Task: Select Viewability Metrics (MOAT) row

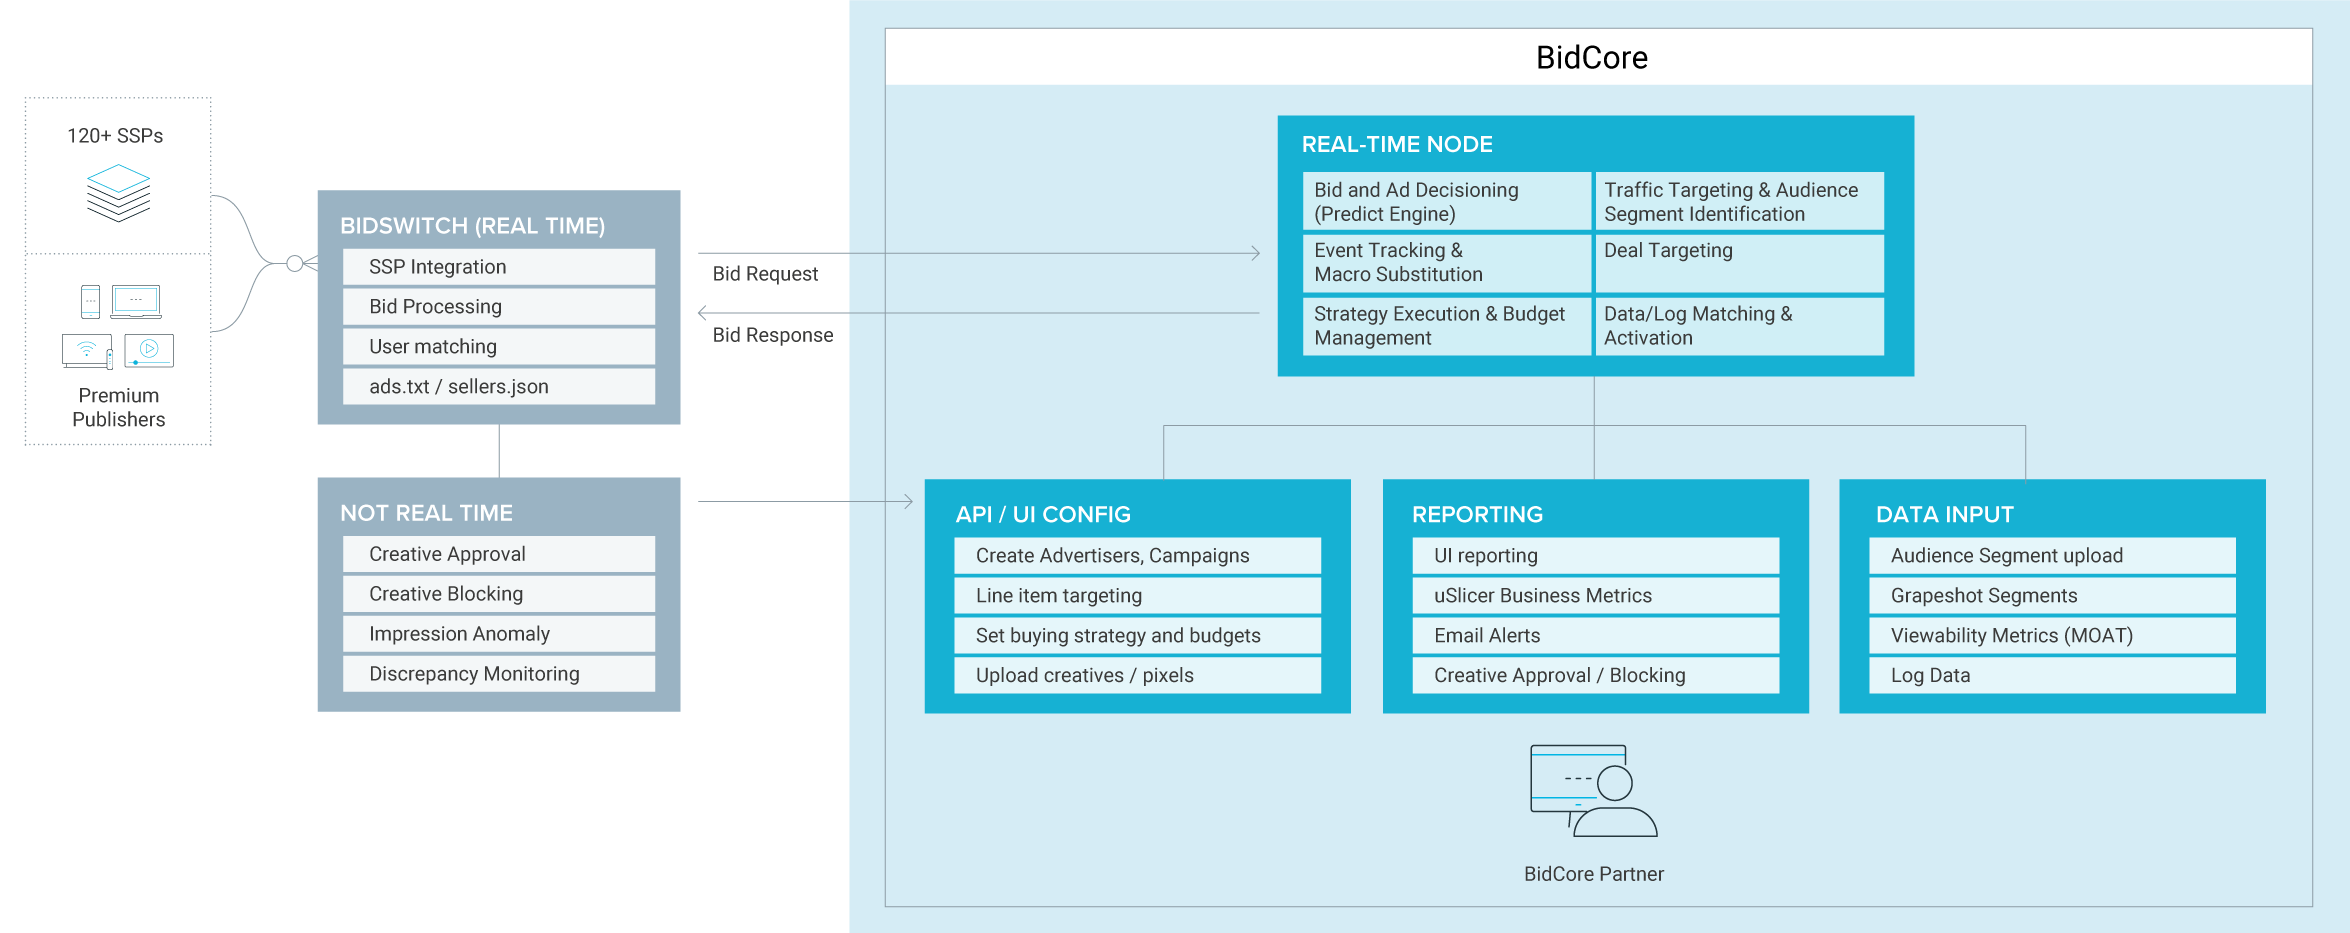Action: point(2053,636)
